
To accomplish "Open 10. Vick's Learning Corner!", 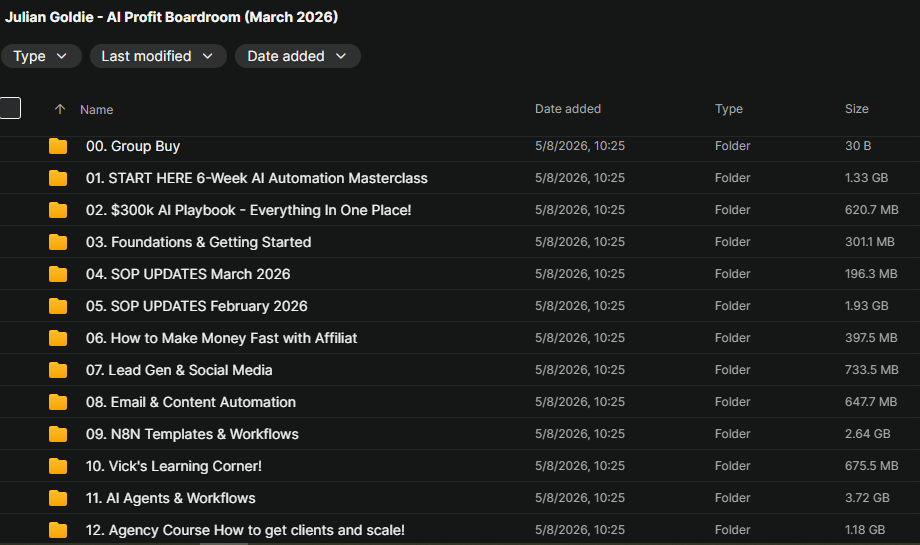I will coord(174,466).
